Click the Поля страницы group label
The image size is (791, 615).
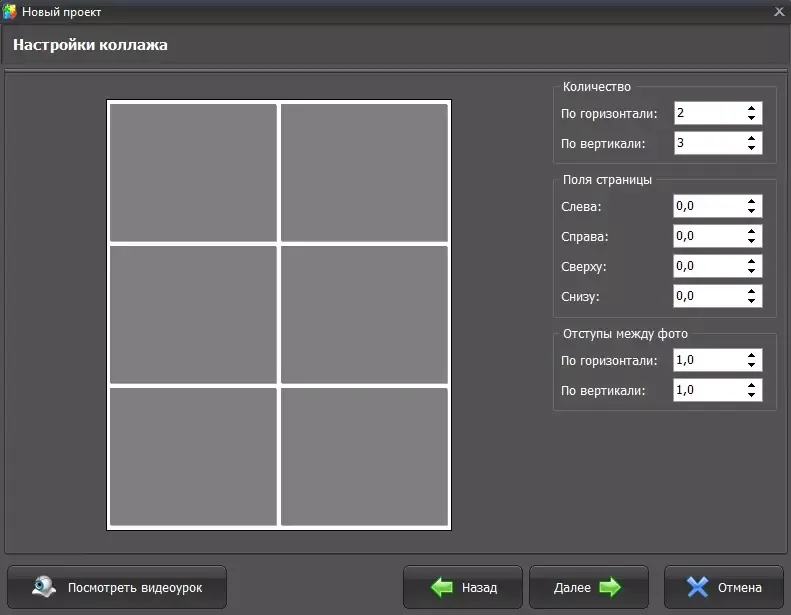tap(607, 180)
